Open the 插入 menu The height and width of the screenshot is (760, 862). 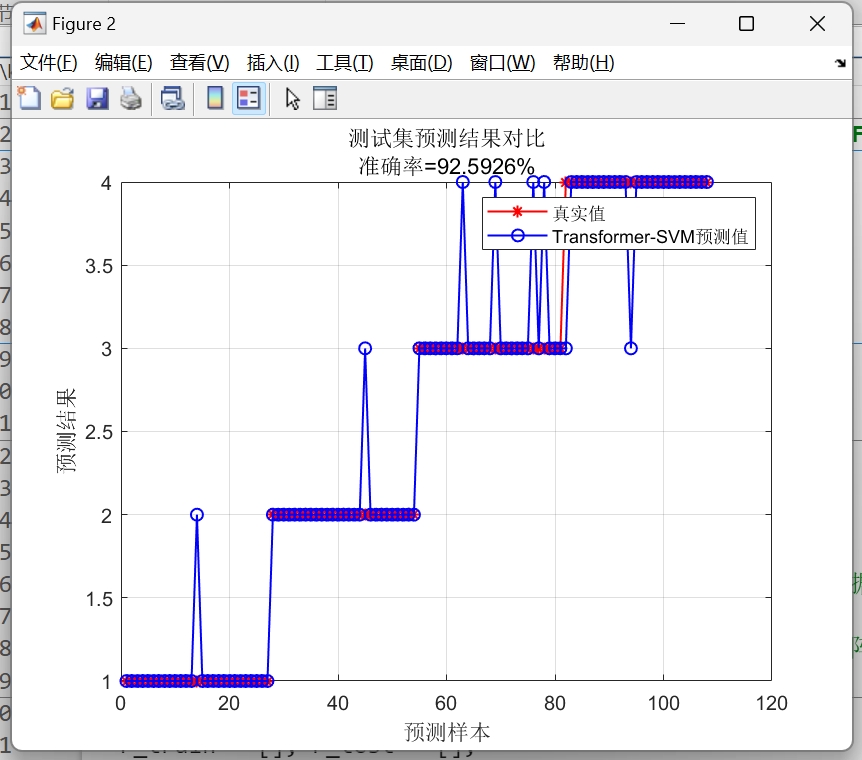click(x=270, y=61)
